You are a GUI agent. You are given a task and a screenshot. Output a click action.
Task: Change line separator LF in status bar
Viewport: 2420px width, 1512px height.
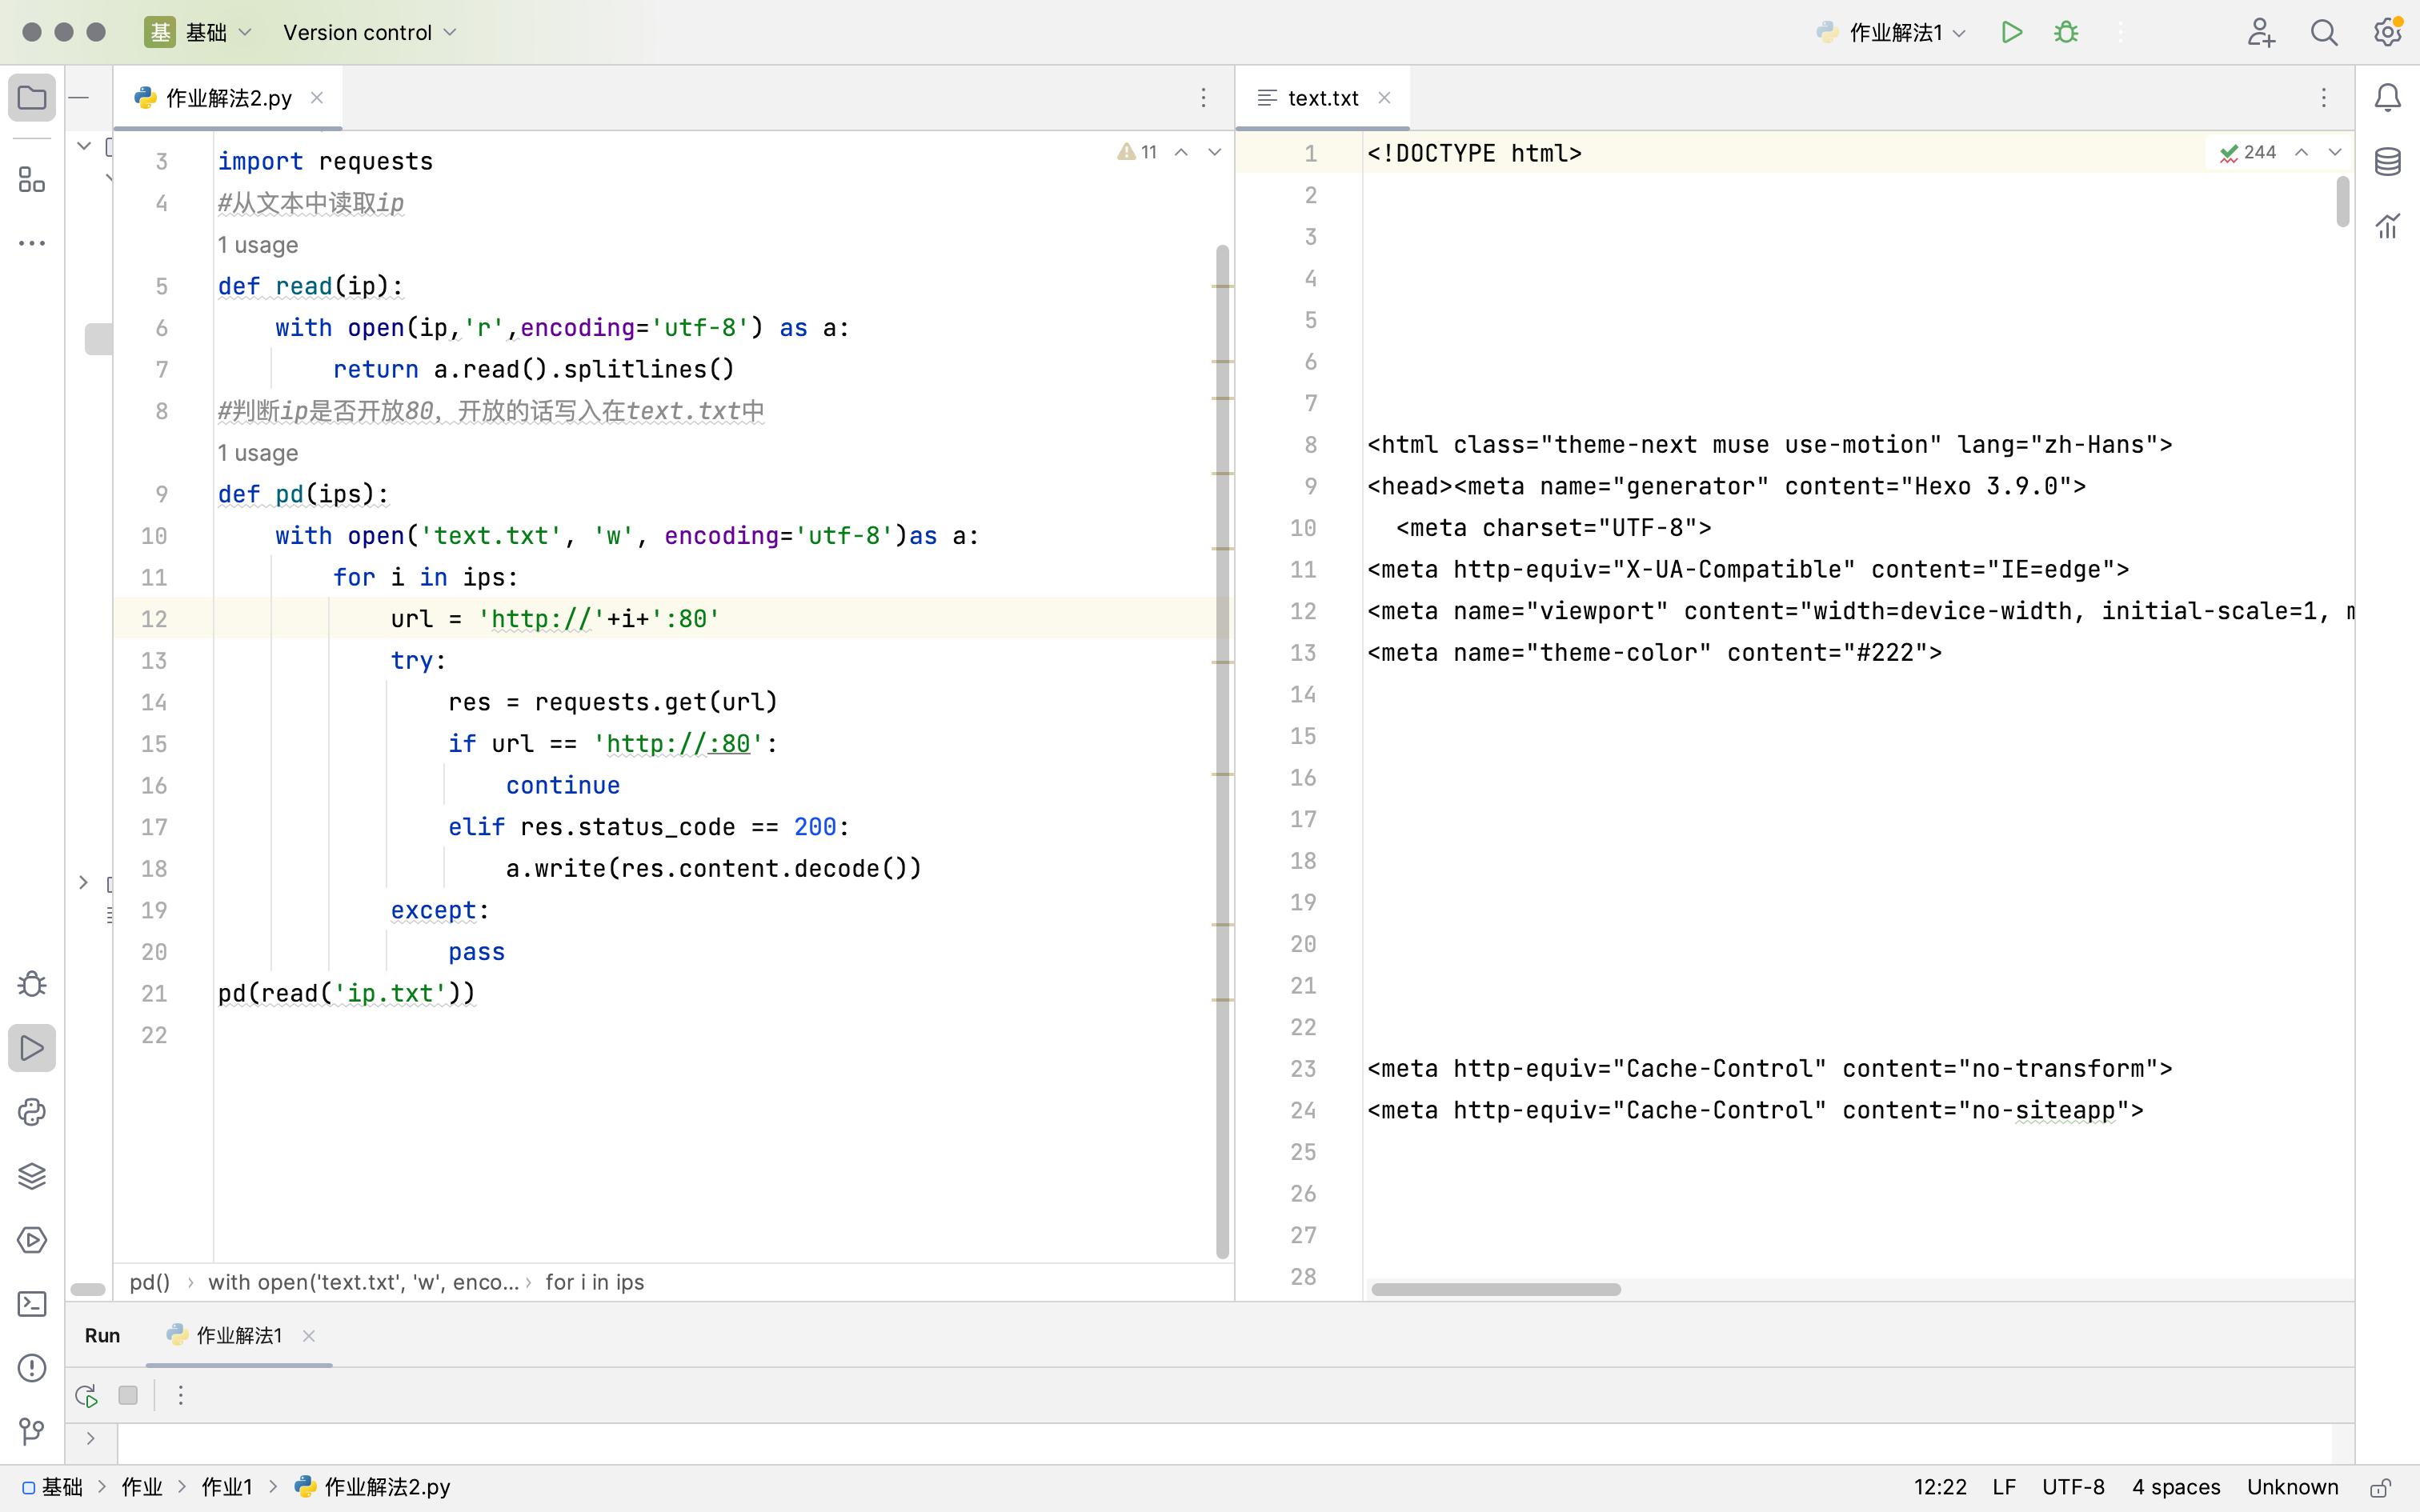click(2004, 1487)
